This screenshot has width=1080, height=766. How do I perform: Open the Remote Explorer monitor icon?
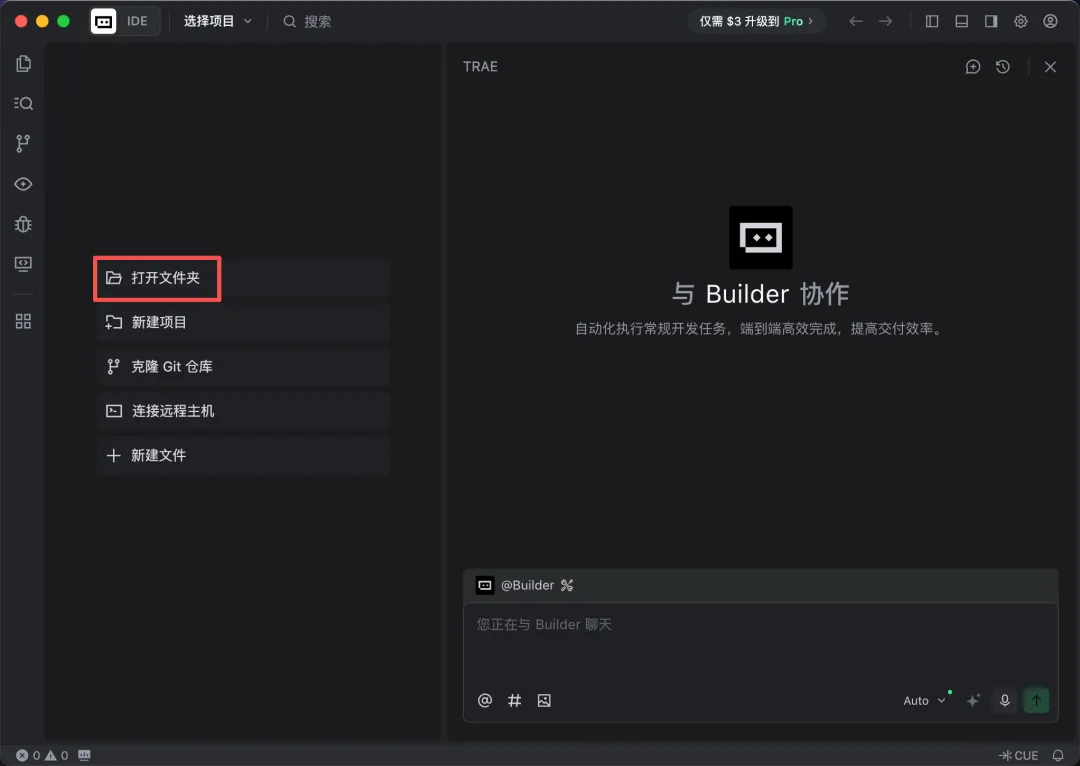click(x=23, y=265)
